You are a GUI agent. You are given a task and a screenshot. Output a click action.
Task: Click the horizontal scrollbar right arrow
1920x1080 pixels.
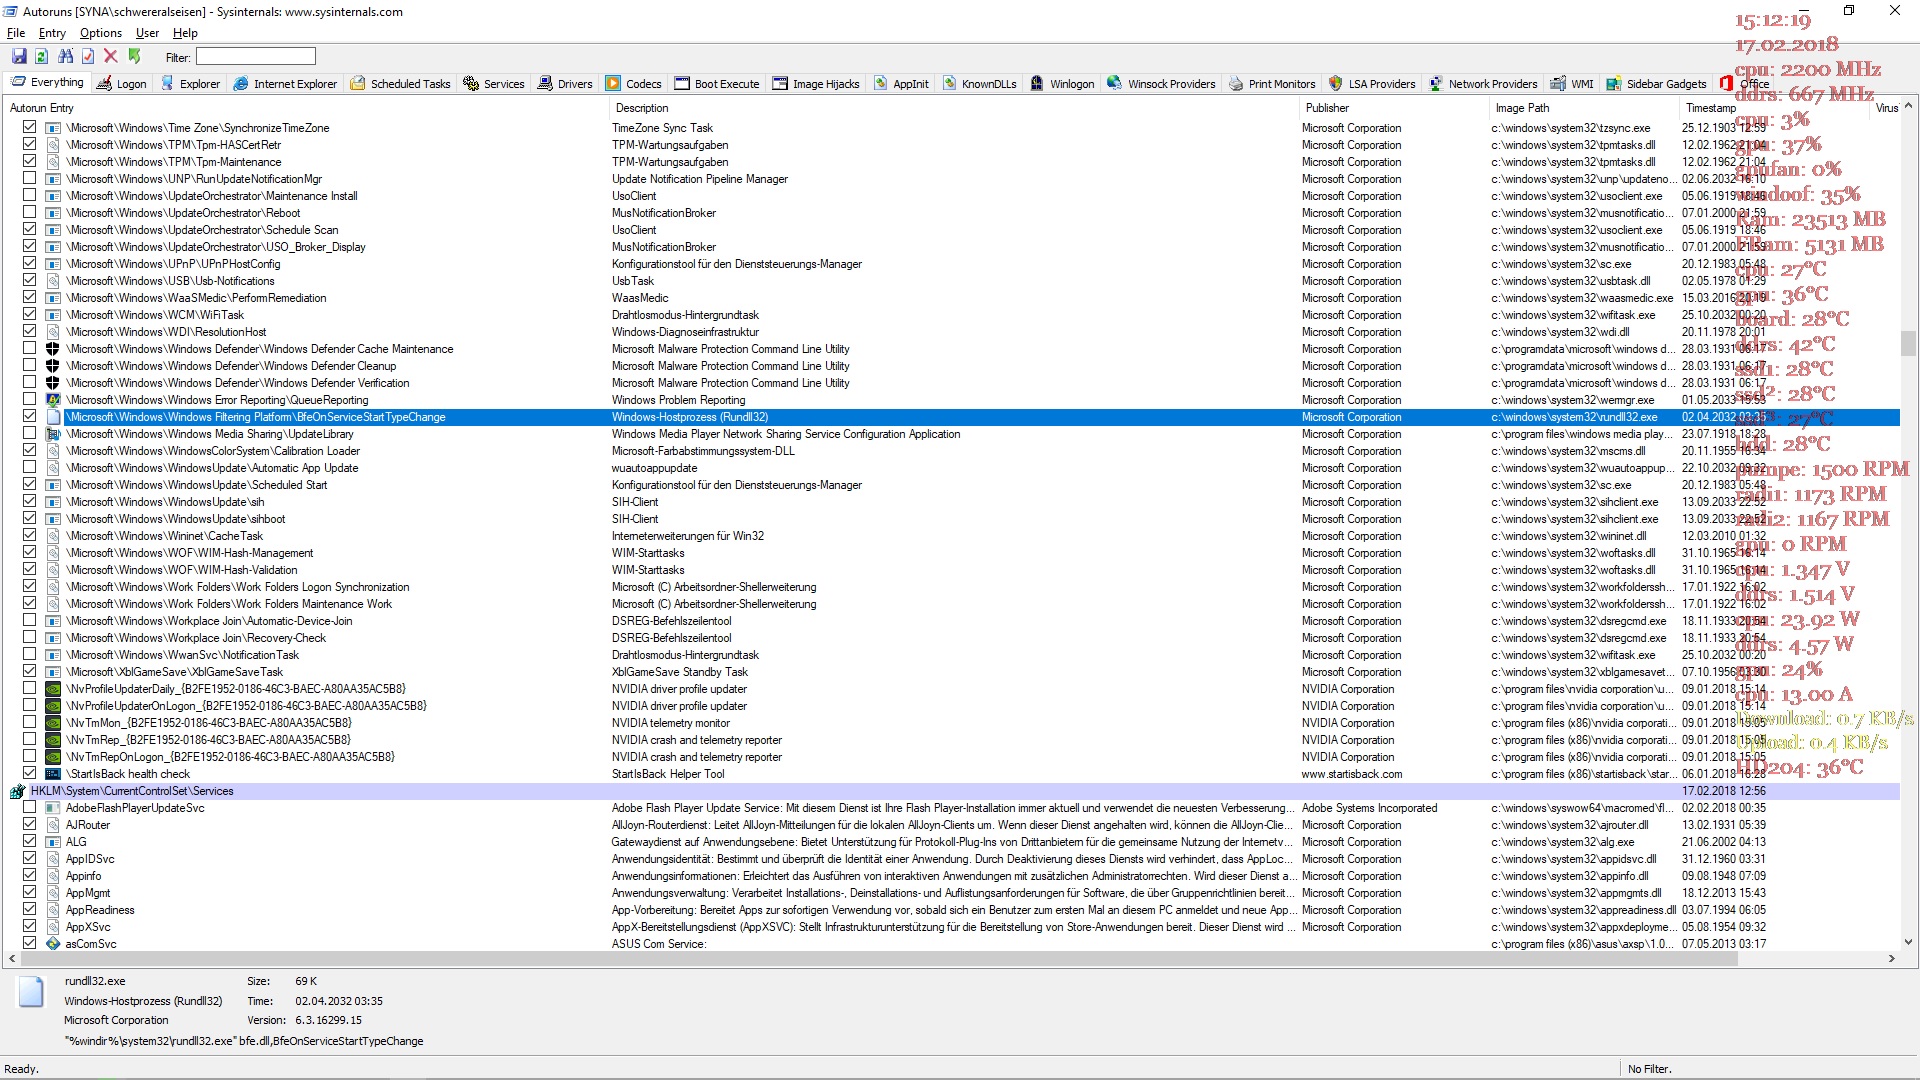pyautogui.click(x=1891, y=958)
